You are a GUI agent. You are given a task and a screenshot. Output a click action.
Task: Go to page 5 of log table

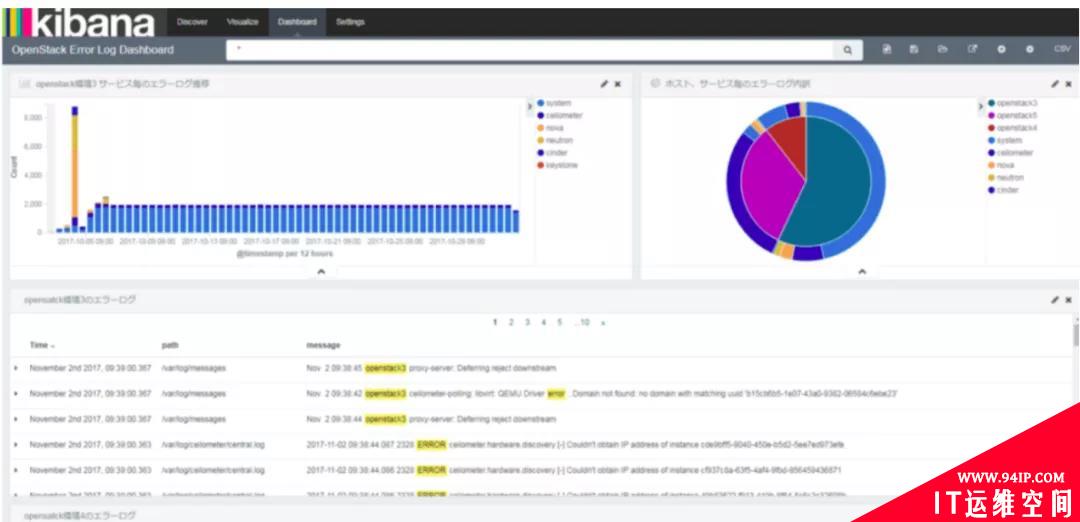559,322
